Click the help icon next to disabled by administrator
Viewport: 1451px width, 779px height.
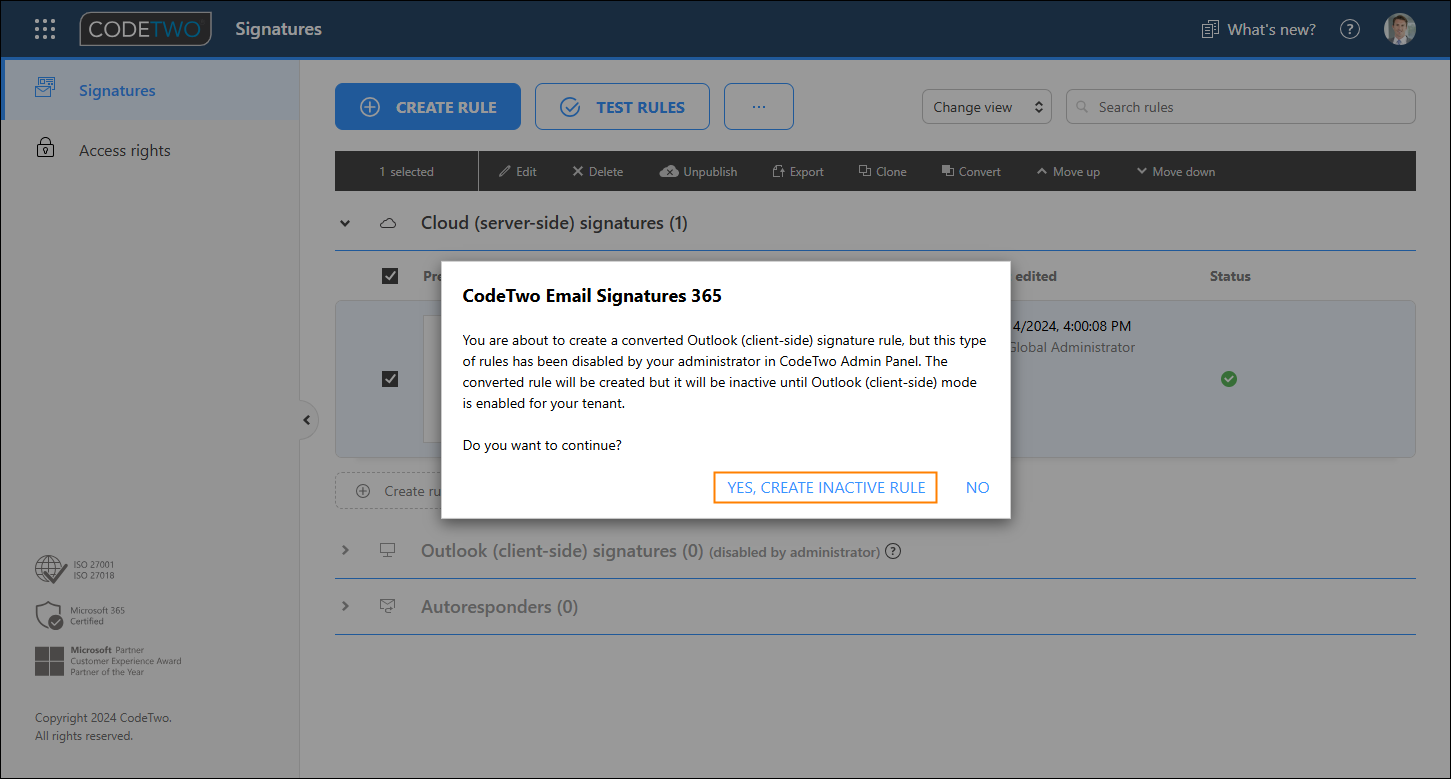point(893,551)
